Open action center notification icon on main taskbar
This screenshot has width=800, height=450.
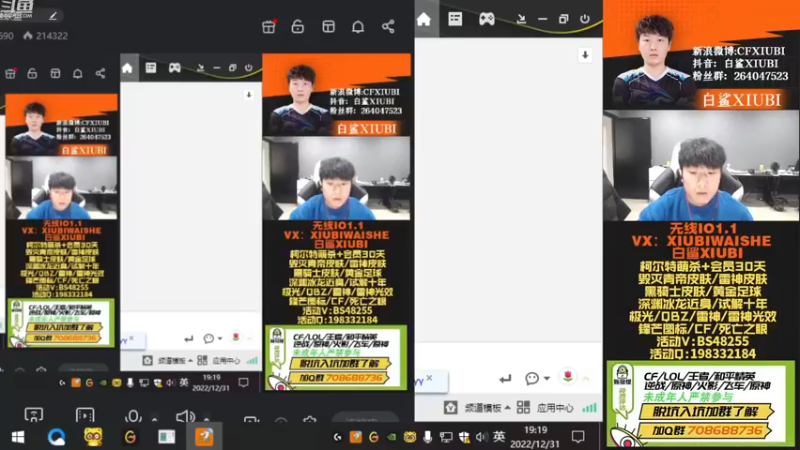pos(578,437)
